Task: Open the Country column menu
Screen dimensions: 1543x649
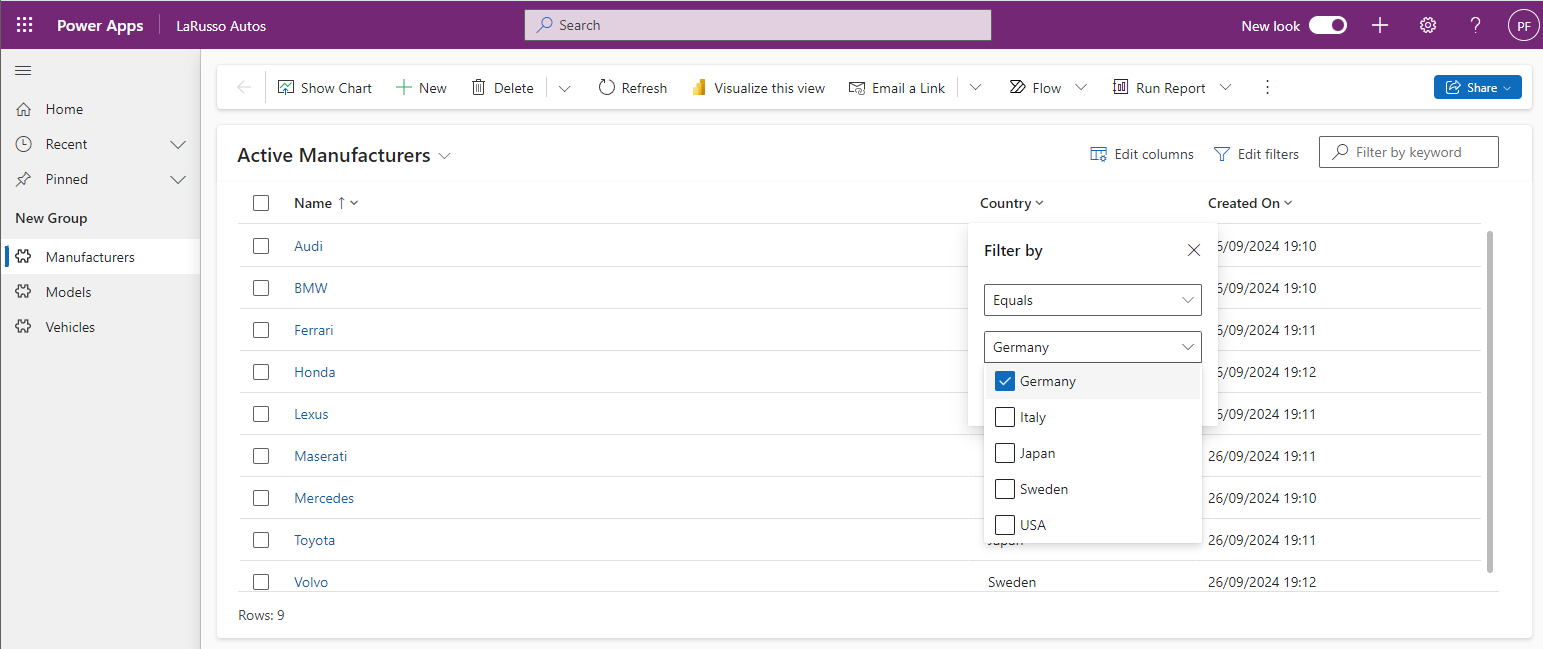Action: coord(1038,202)
